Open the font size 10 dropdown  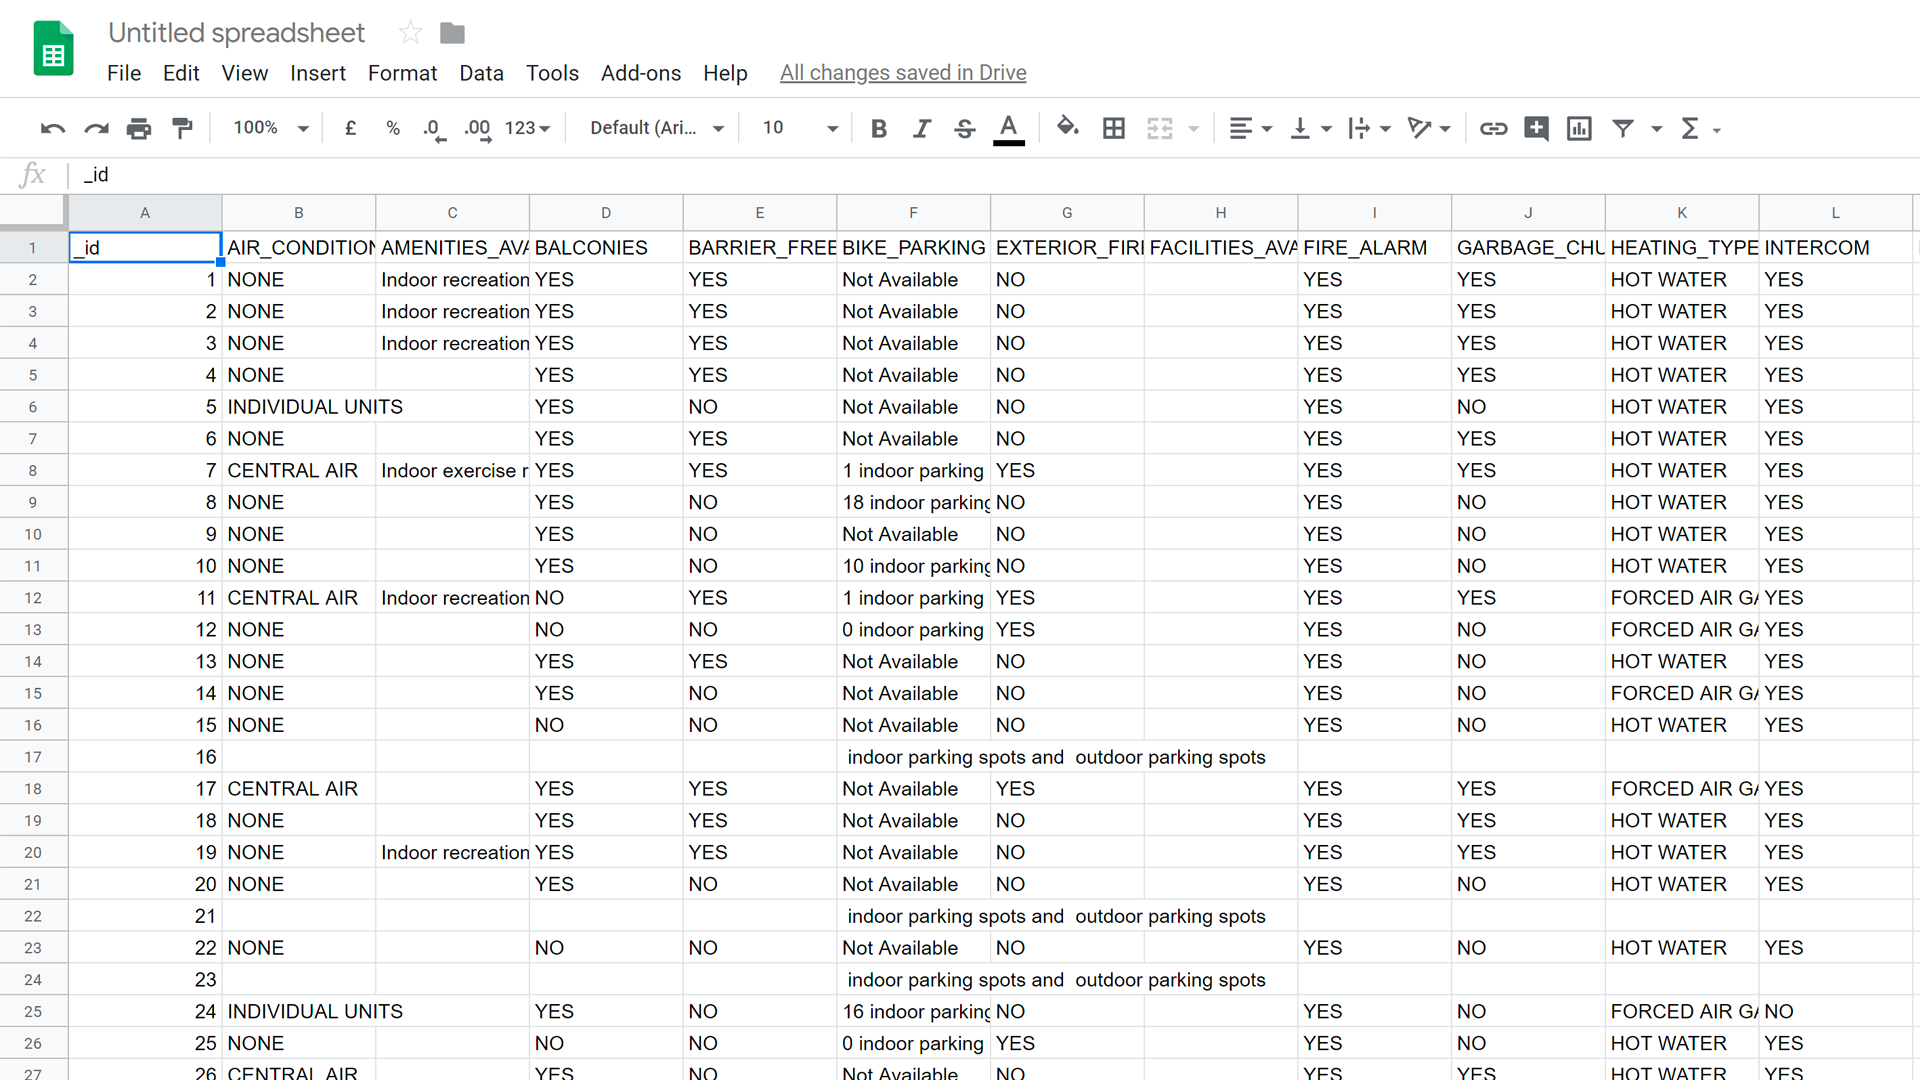click(x=799, y=128)
